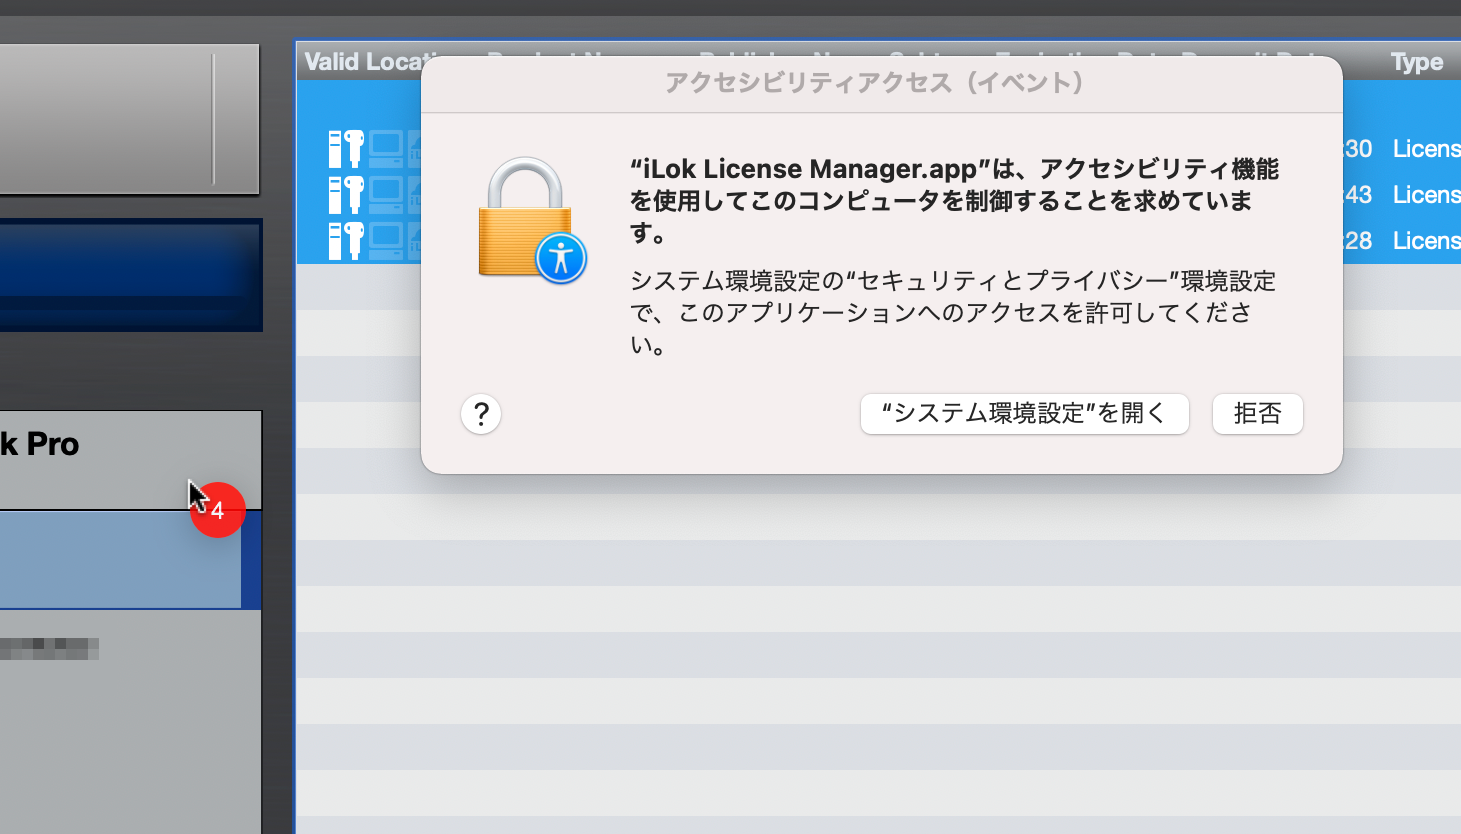The height and width of the screenshot is (834, 1461).
Task: Click the Type column header
Action: tap(1416, 61)
